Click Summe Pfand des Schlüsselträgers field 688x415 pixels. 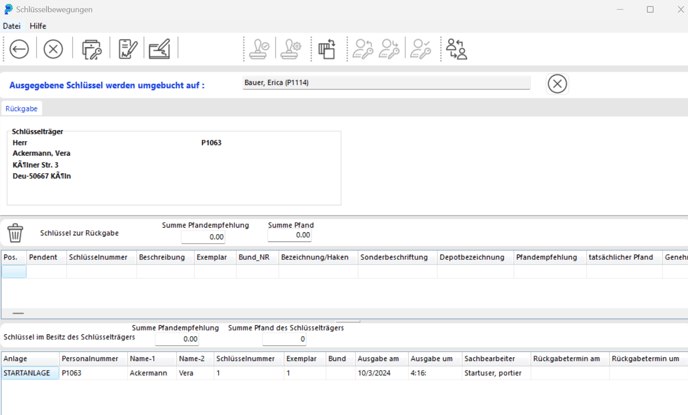(x=284, y=339)
